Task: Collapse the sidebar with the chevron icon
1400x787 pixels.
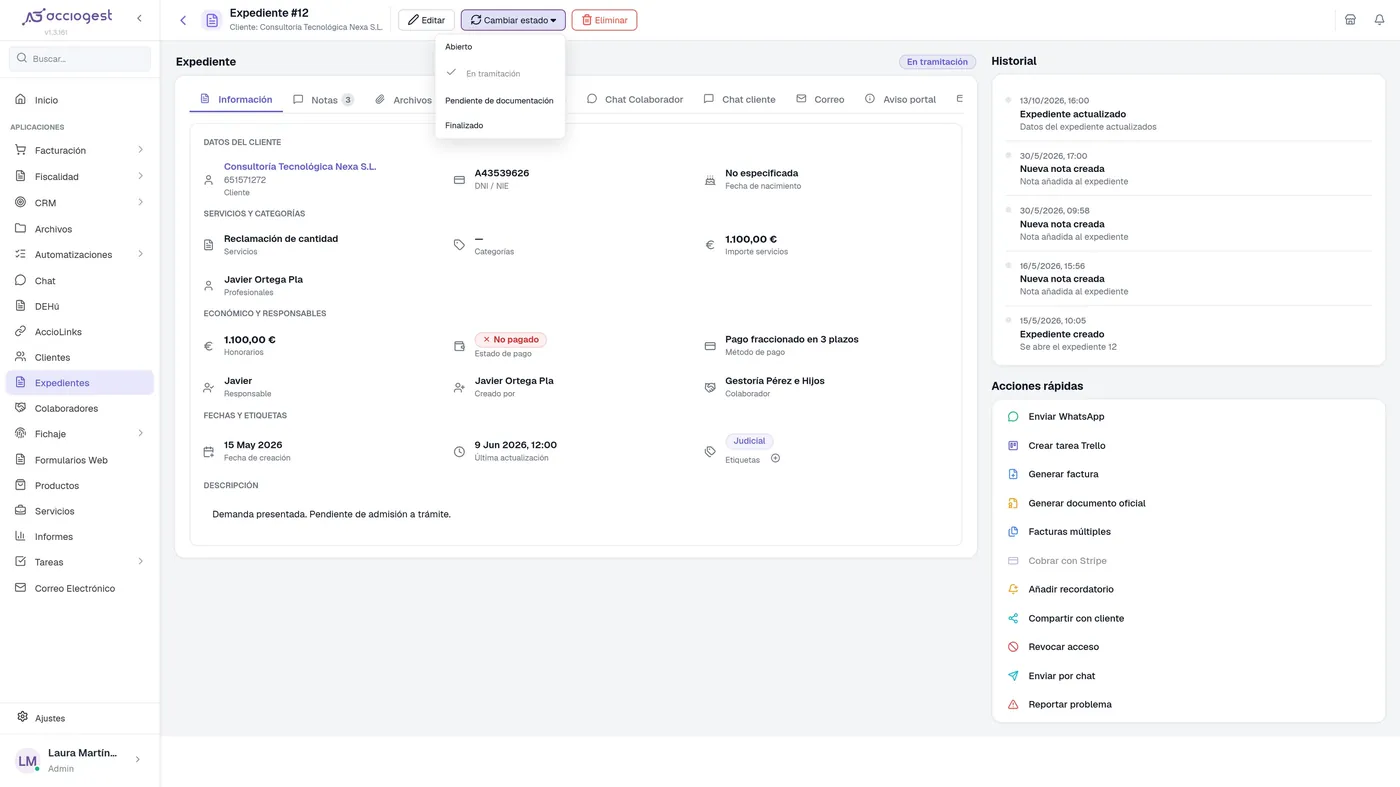Action: [x=139, y=18]
